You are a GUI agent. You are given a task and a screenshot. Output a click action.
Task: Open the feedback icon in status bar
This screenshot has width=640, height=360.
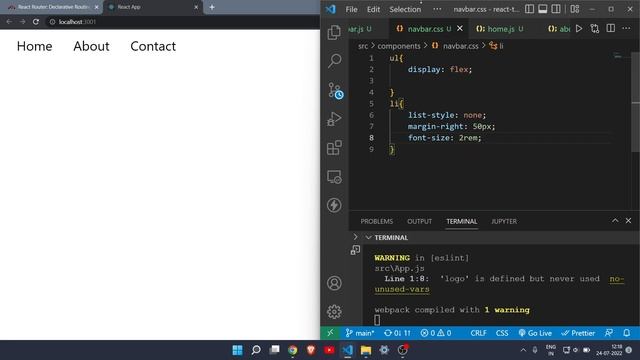point(609,333)
